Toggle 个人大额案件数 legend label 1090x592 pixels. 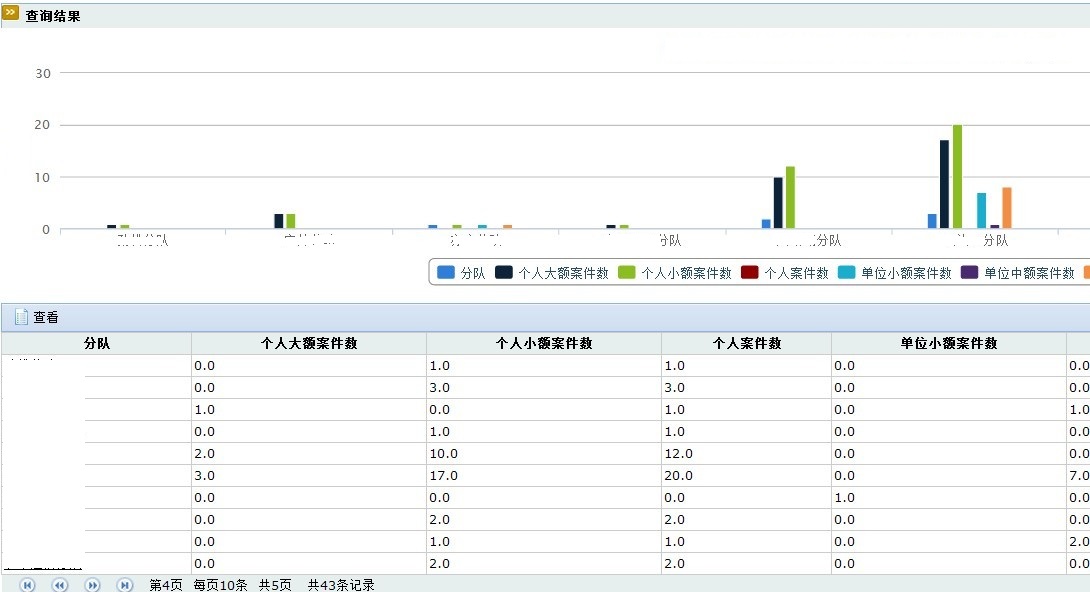(563, 273)
